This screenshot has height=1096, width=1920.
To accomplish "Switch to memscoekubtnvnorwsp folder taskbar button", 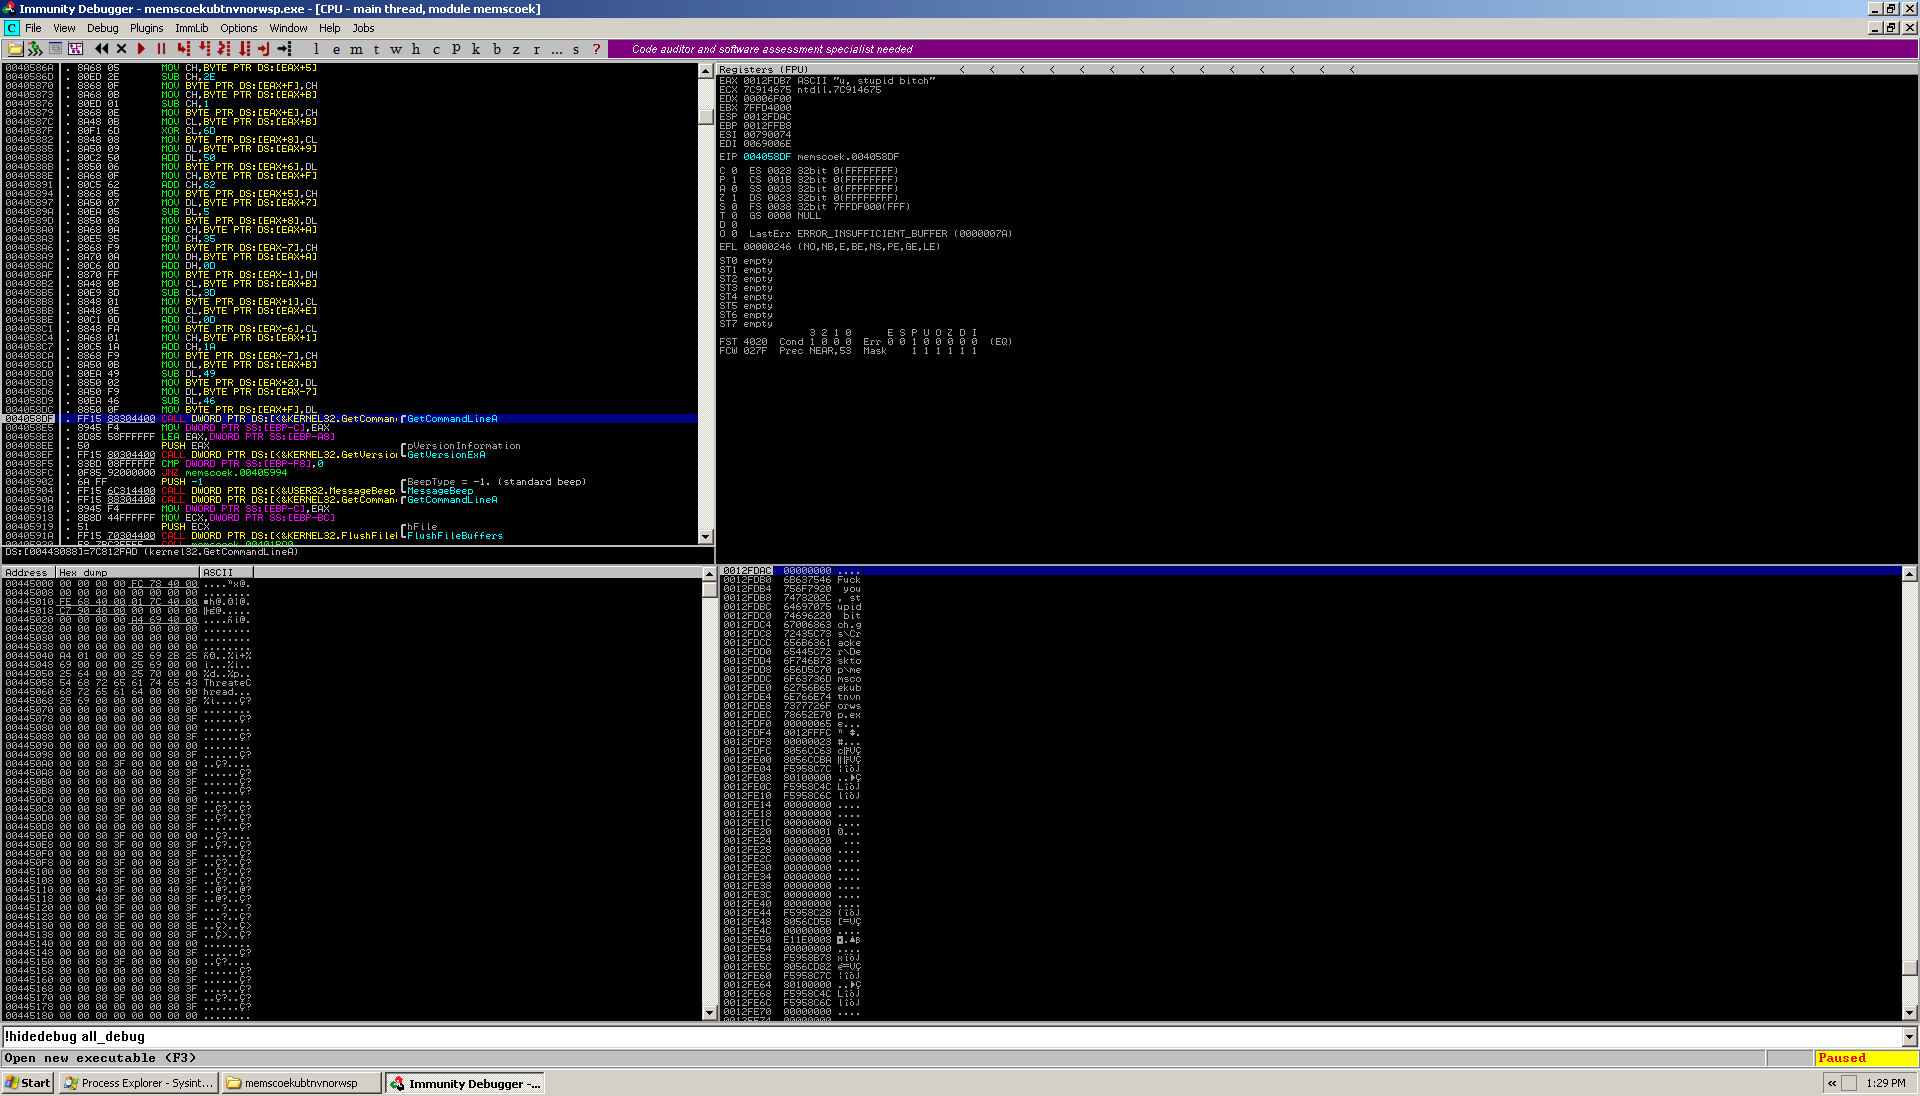I will (x=301, y=1083).
